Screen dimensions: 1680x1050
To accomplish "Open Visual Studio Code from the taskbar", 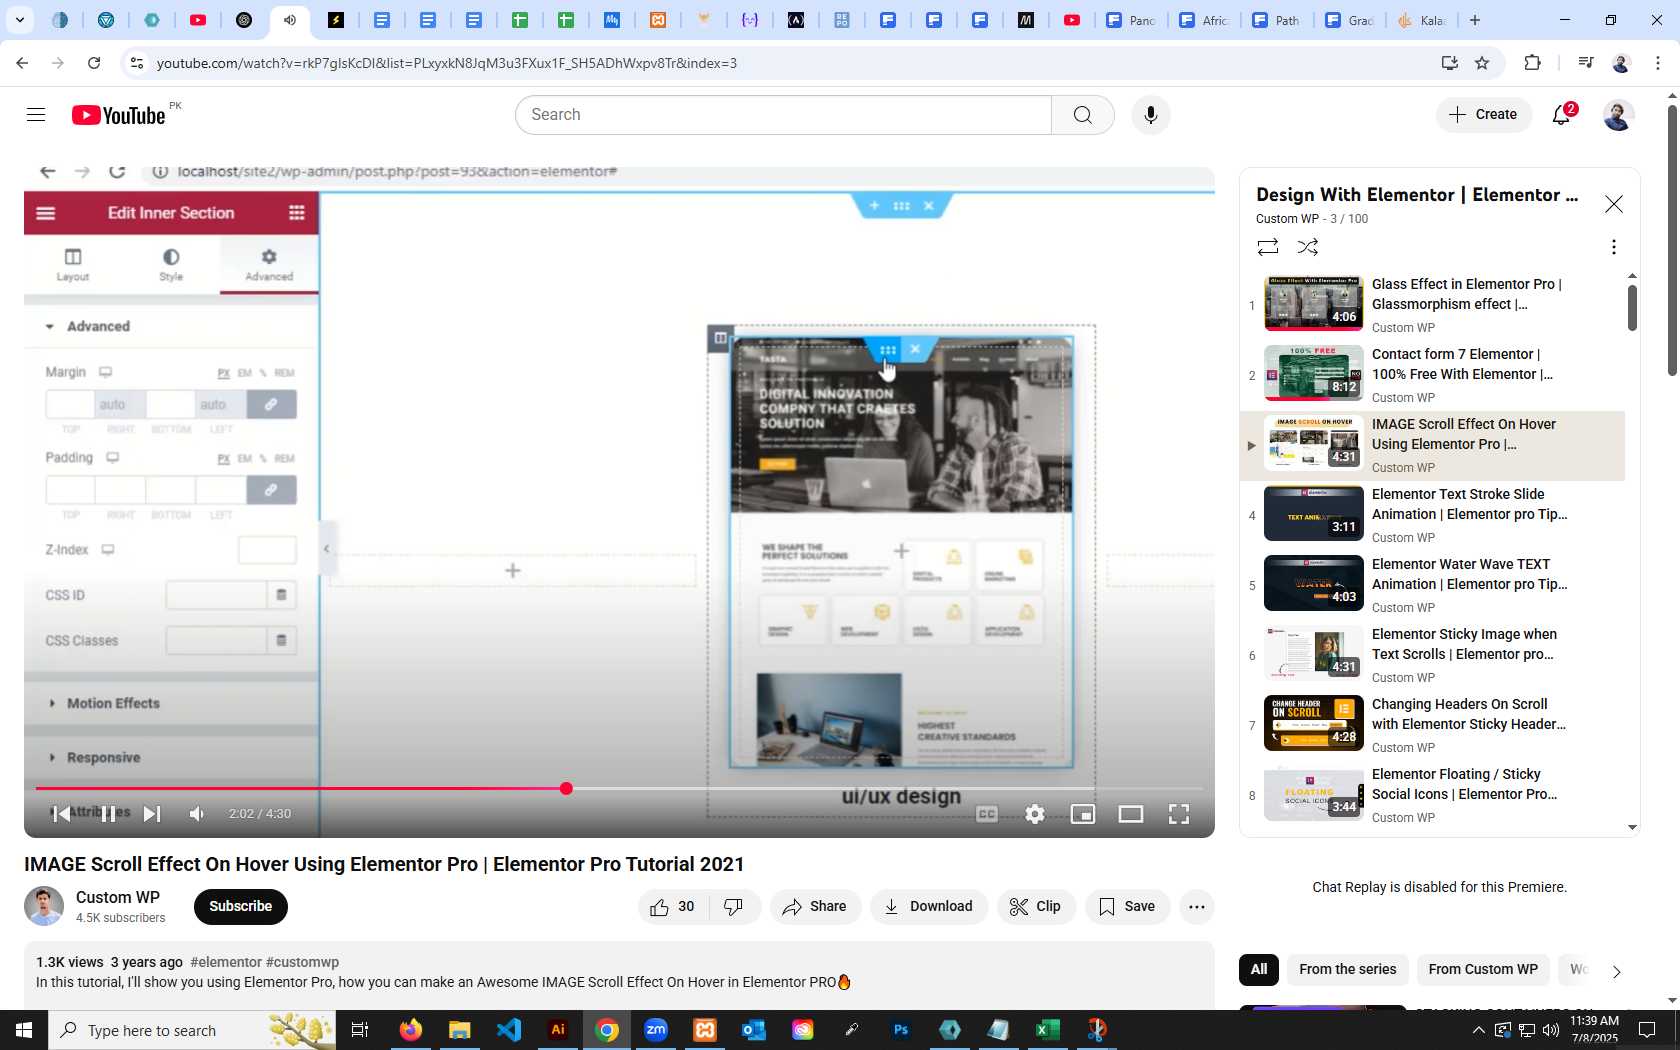I will [509, 1030].
